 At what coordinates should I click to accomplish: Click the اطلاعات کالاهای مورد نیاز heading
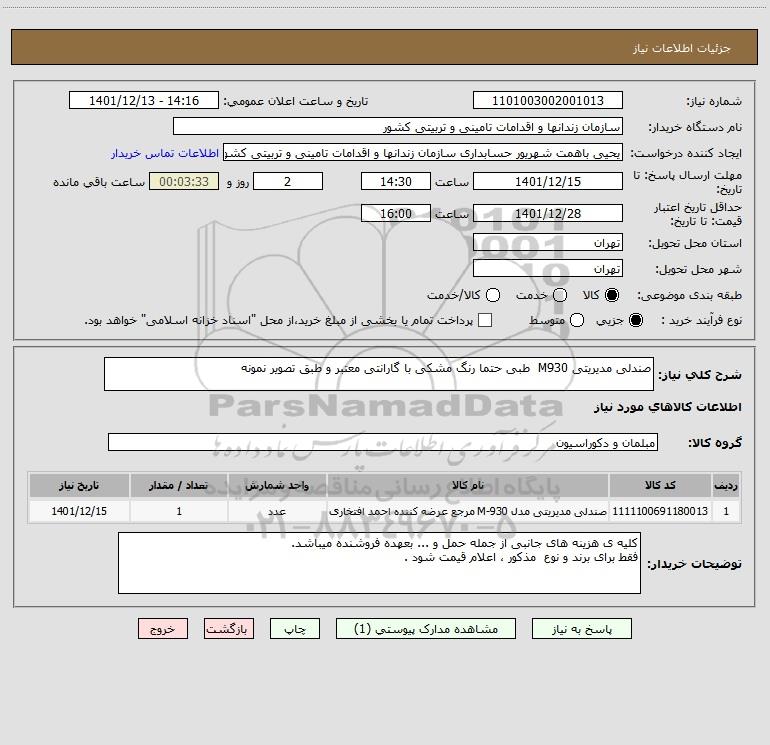[x=668, y=407]
